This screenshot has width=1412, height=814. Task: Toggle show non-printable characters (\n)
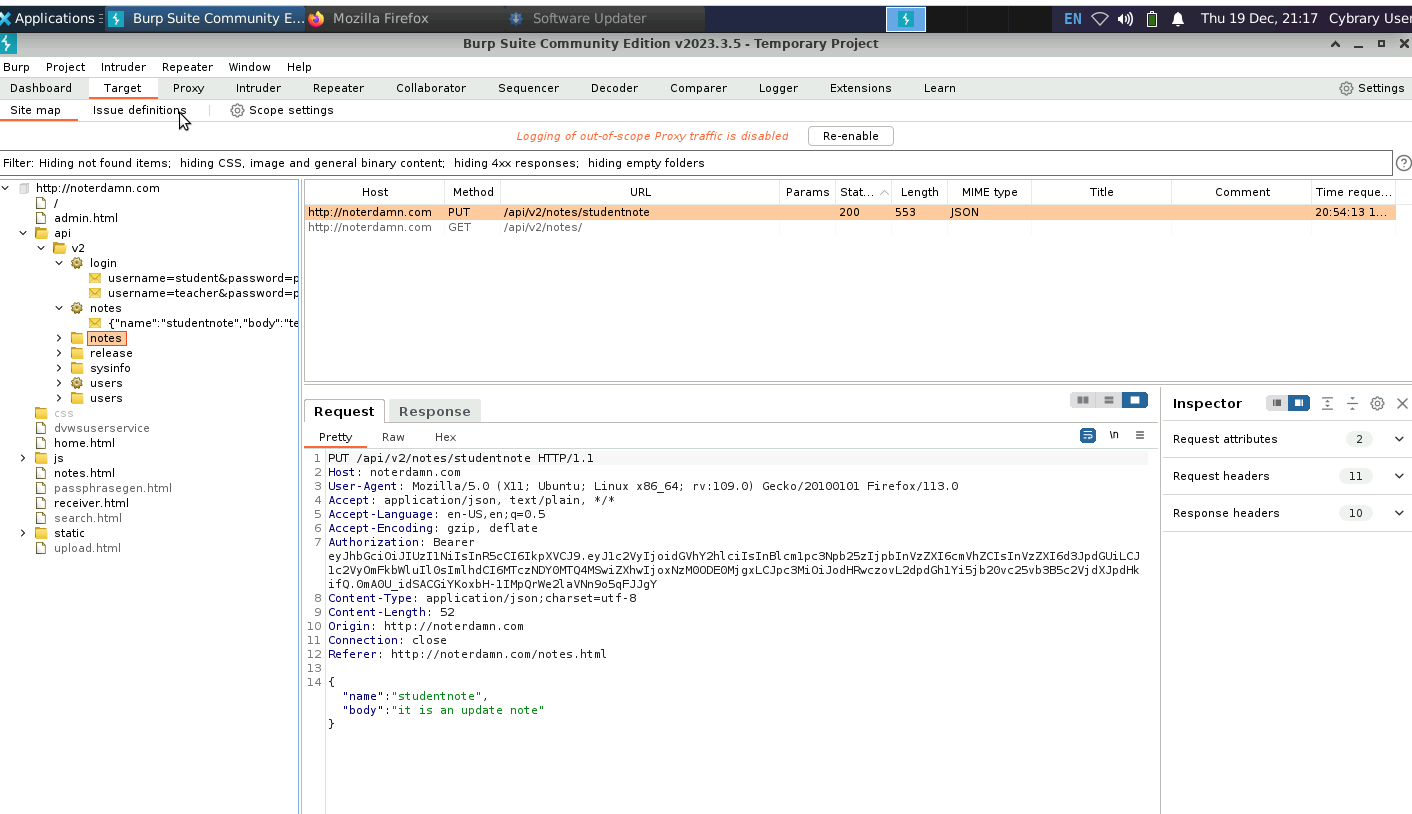[1114, 436]
